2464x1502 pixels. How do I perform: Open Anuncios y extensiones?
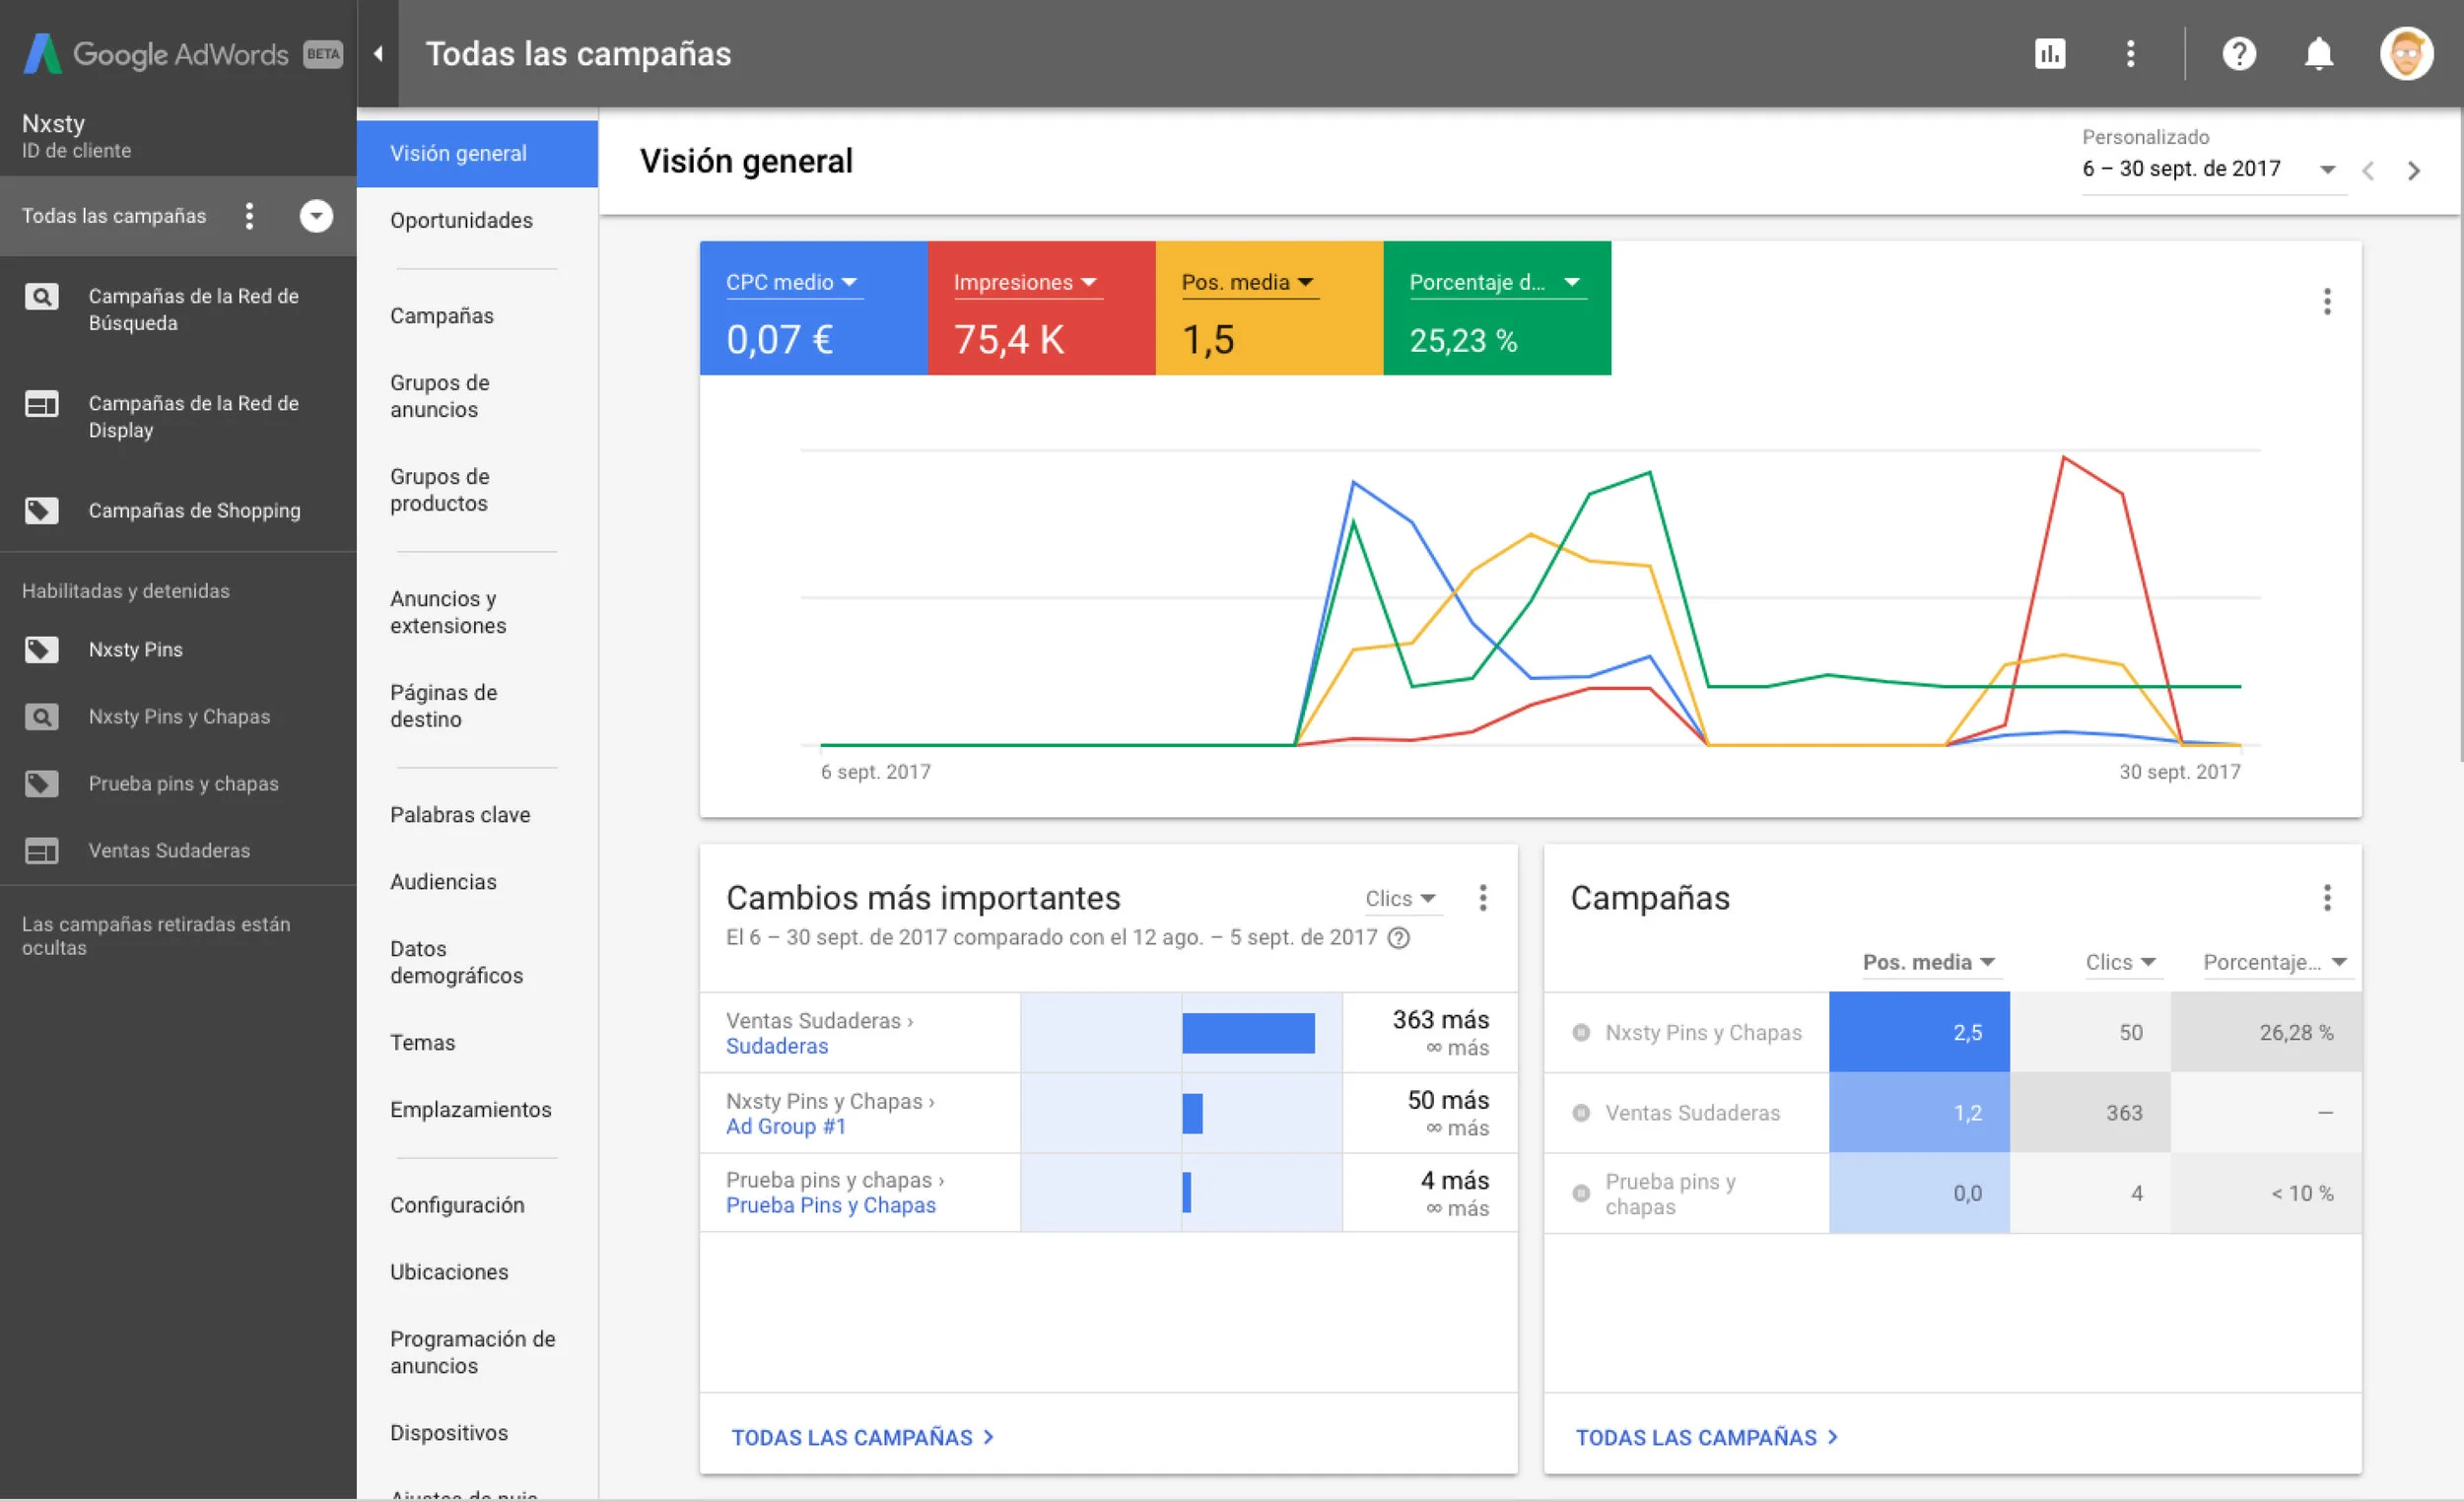click(x=448, y=612)
